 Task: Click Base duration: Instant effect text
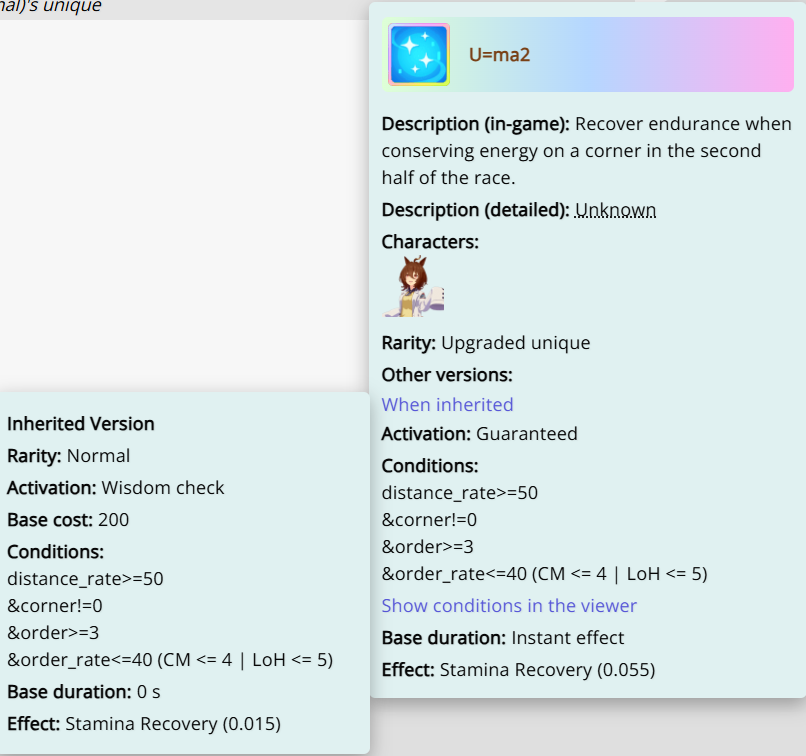click(503, 637)
